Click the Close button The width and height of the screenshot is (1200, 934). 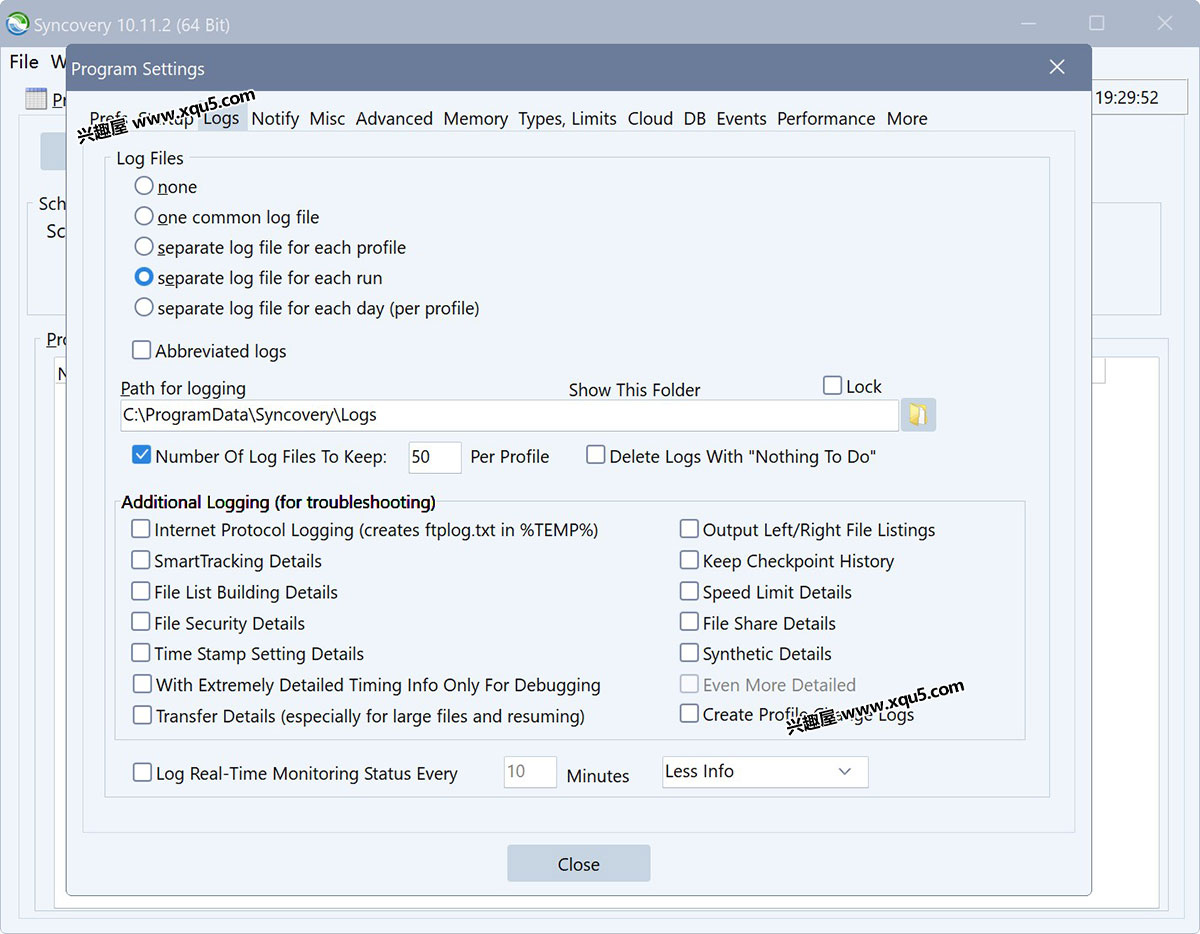pyautogui.click(x=578, y=863)
